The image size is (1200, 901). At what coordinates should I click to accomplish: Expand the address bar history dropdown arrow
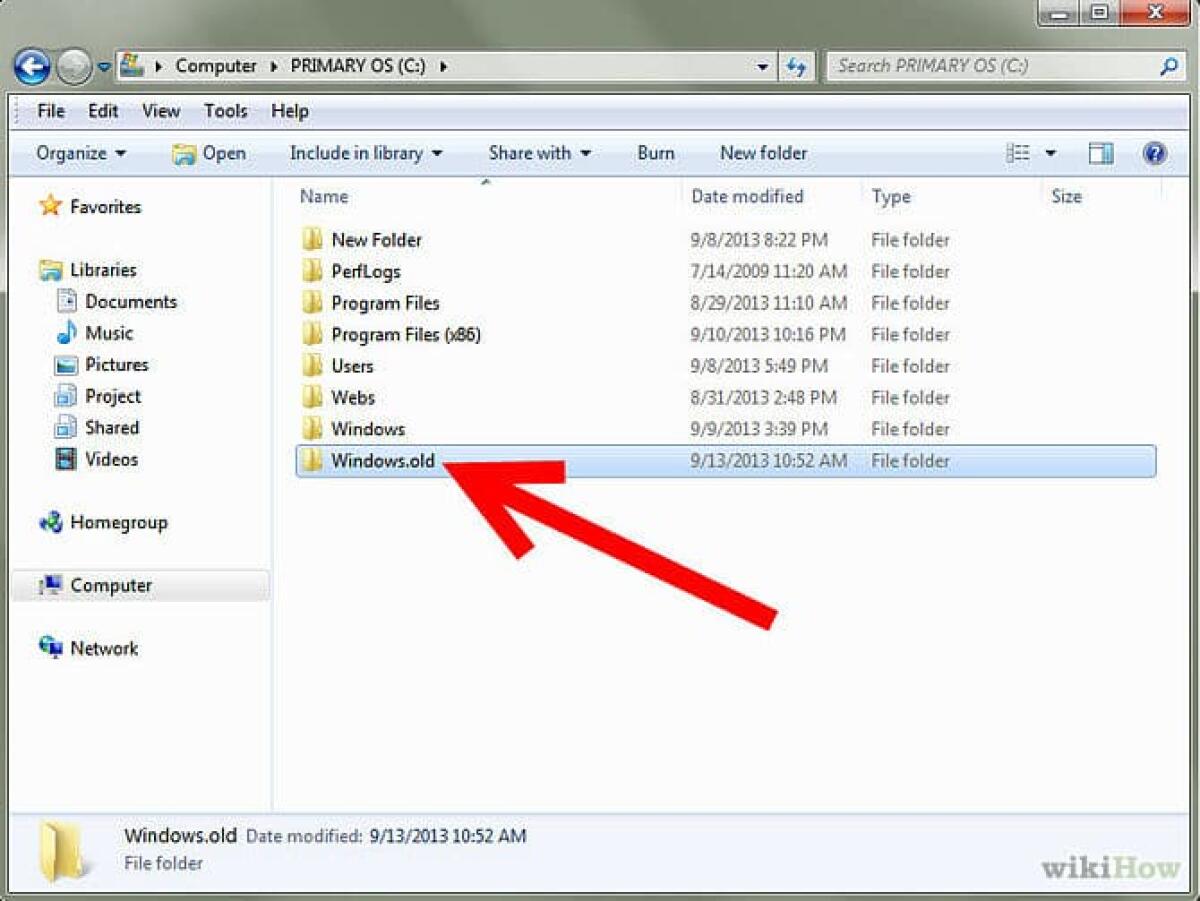(763, 66)
